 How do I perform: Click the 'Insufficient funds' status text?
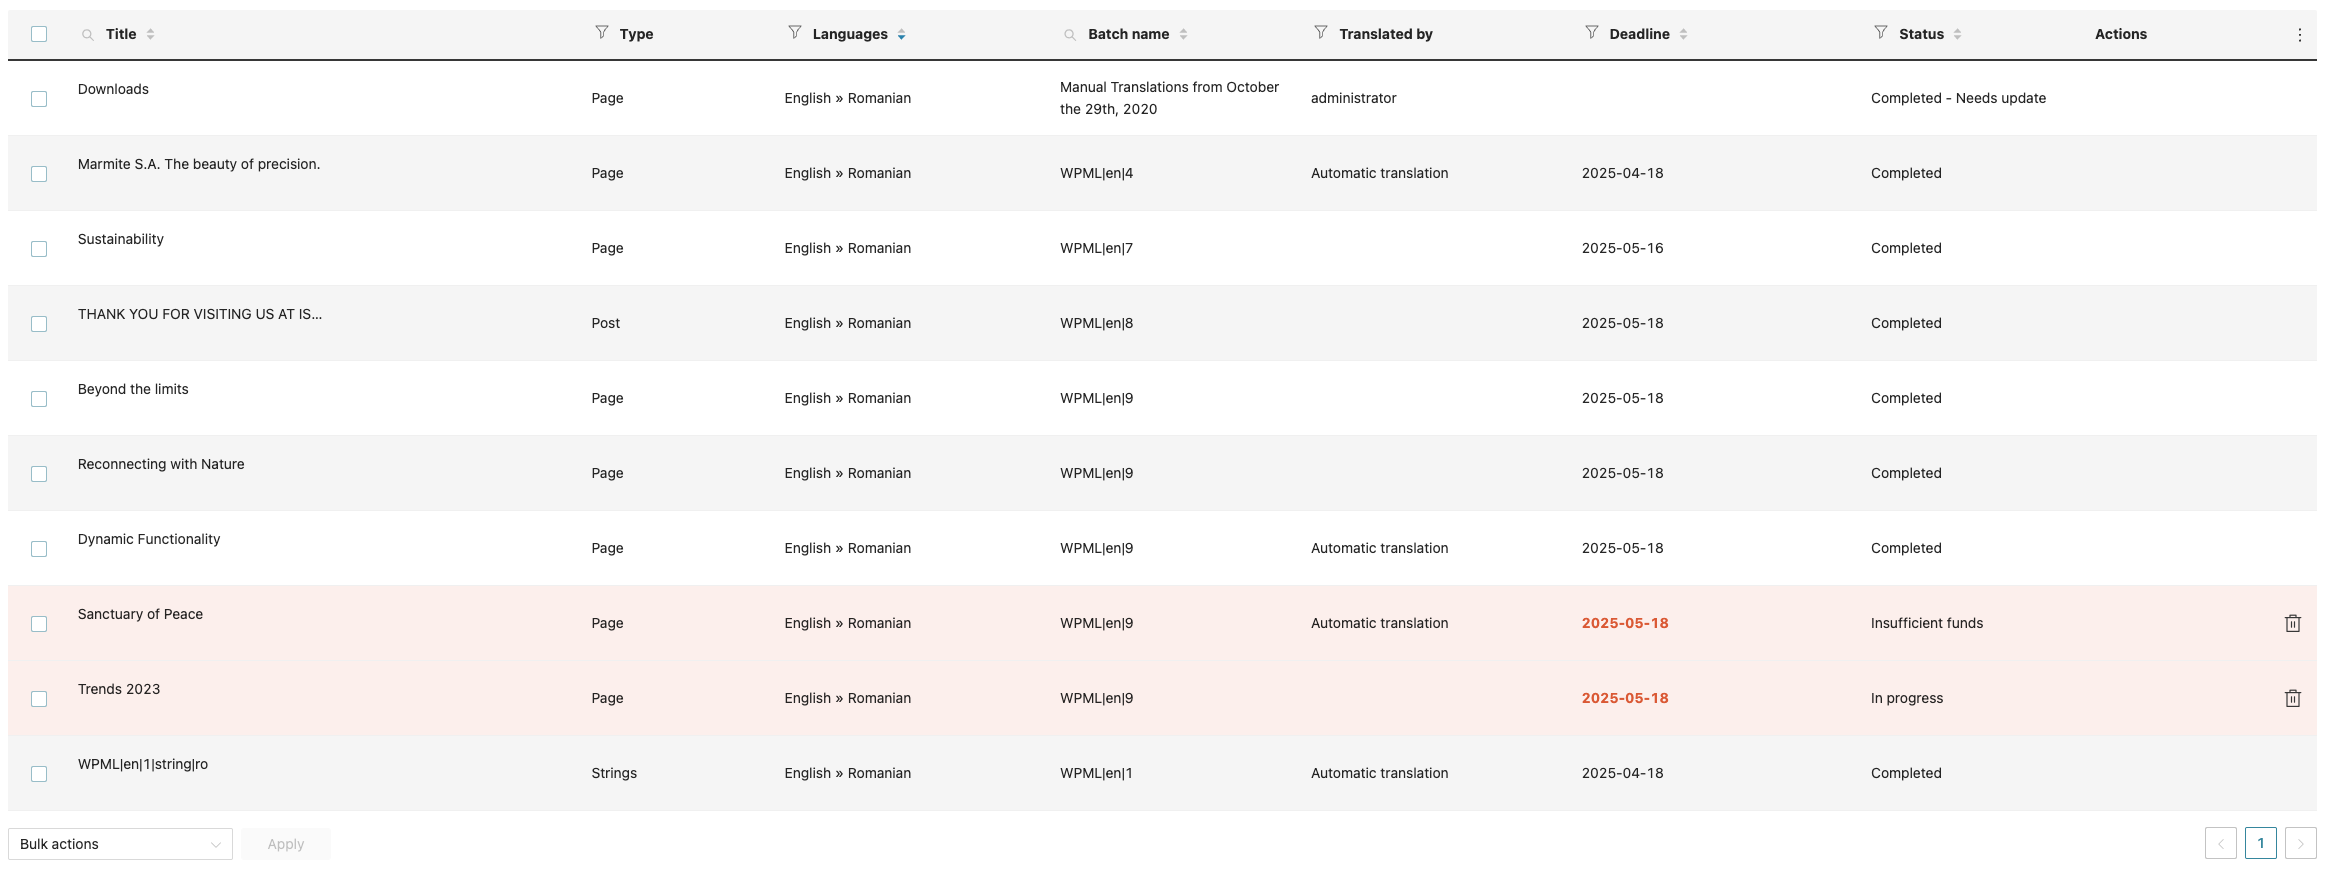(1927, 623)
